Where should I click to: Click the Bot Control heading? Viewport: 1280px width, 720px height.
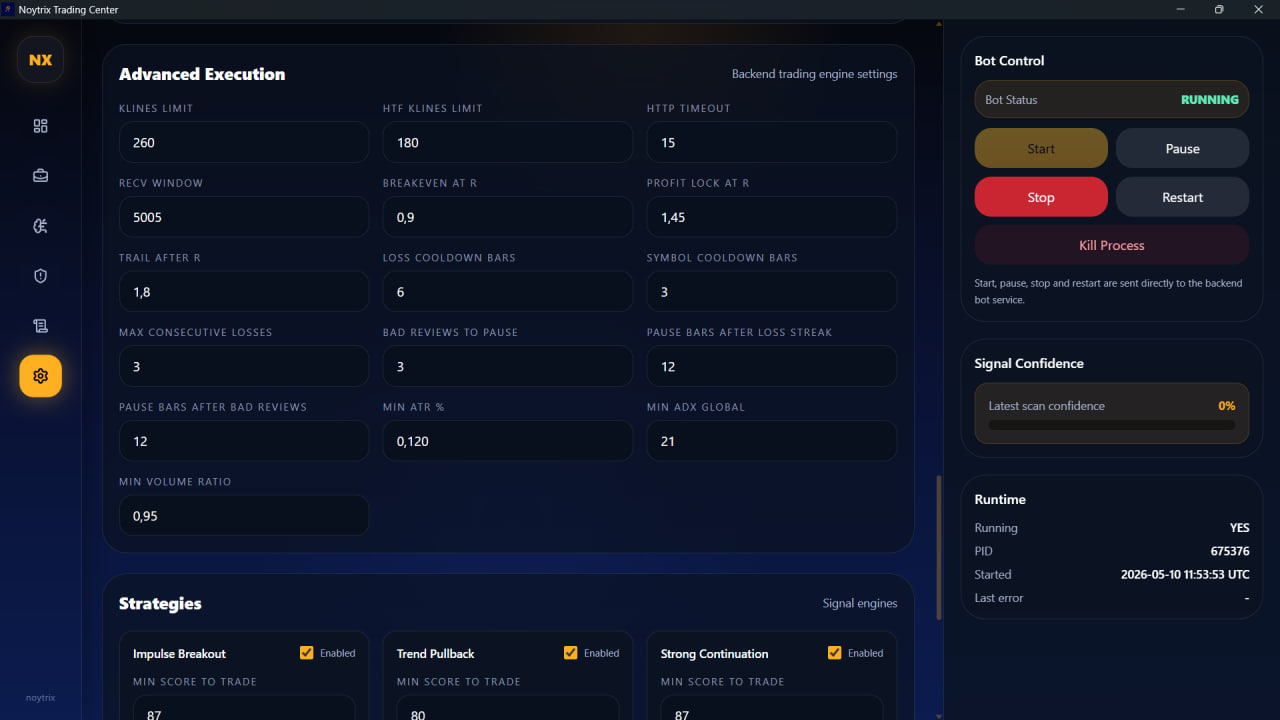tap(1009, 61)
